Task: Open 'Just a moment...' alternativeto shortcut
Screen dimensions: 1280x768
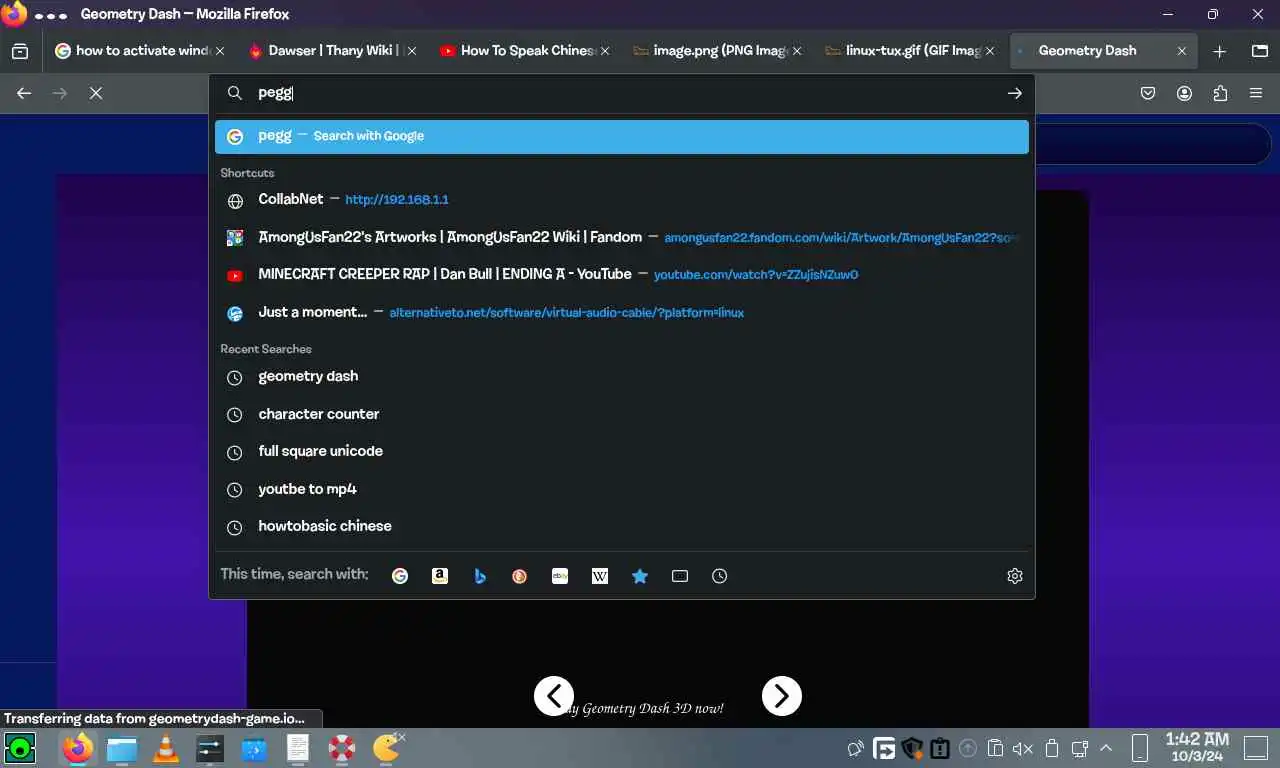Action: [622, 313]
